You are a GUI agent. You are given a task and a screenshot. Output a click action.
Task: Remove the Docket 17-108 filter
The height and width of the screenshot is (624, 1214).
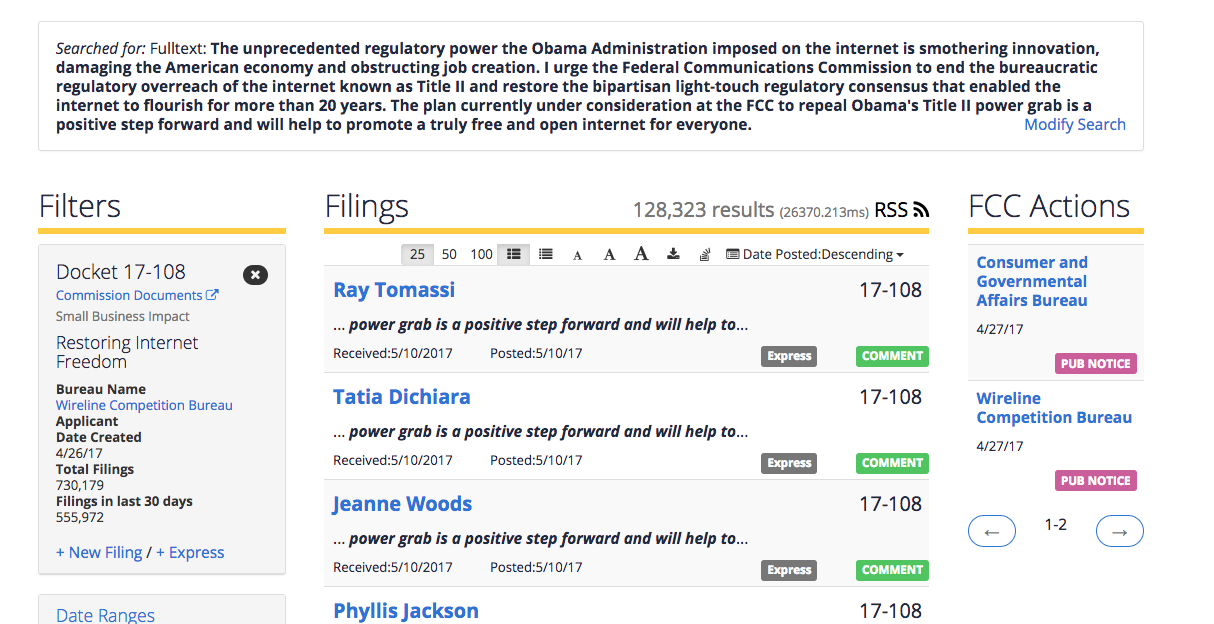click(255, 274)
